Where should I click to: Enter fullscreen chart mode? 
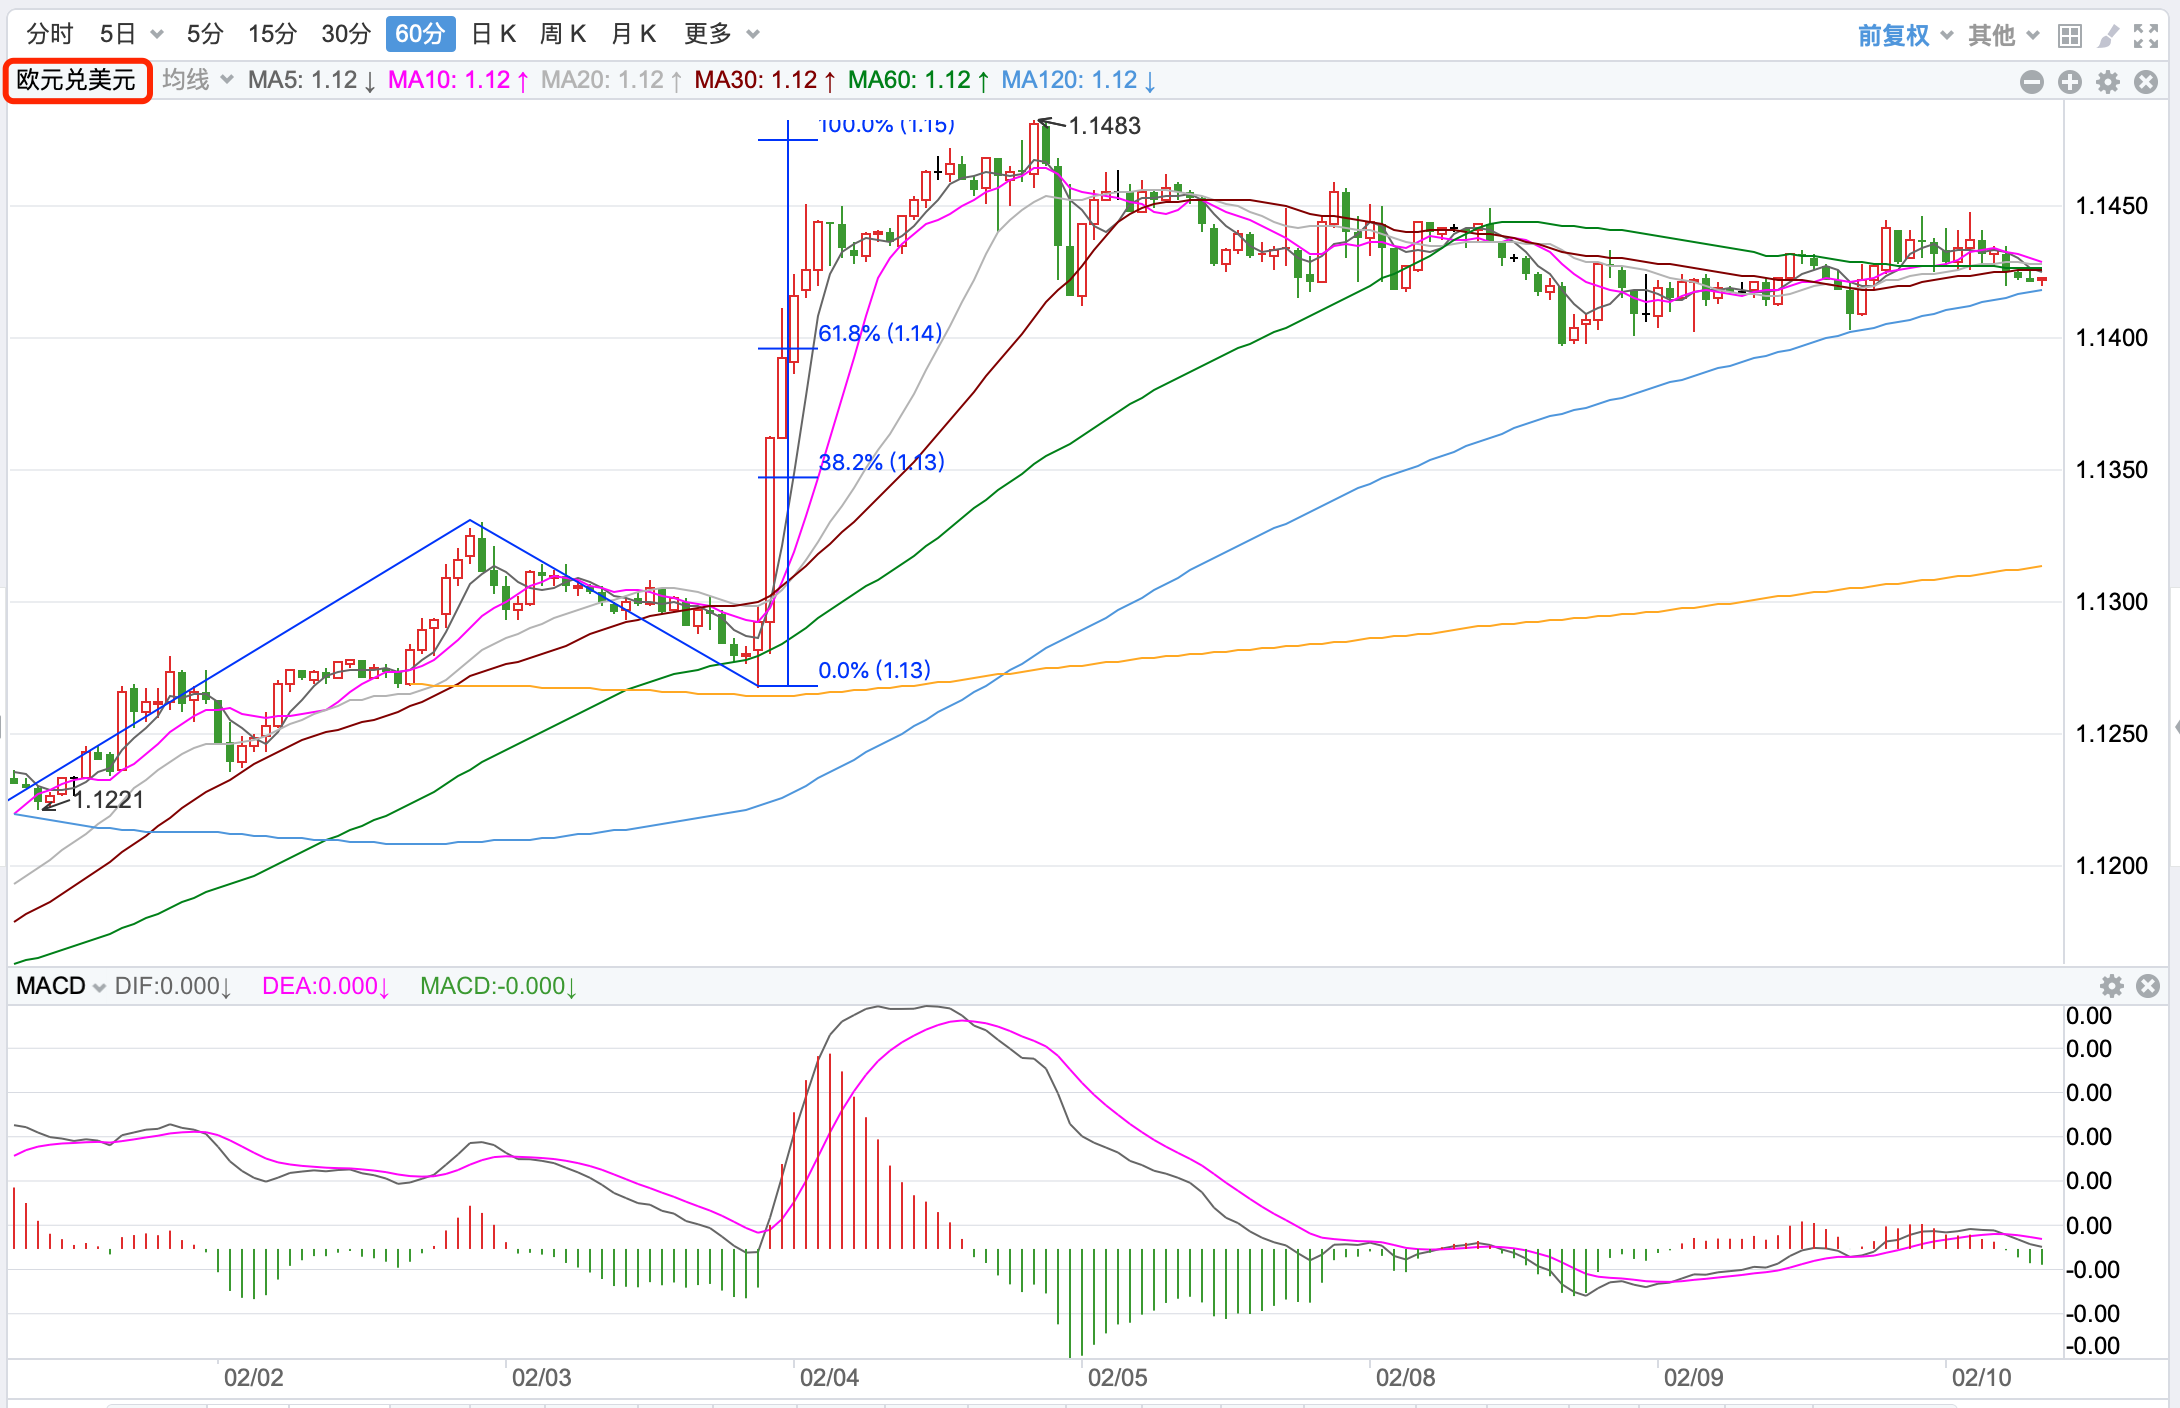(x=2145, y=36)
